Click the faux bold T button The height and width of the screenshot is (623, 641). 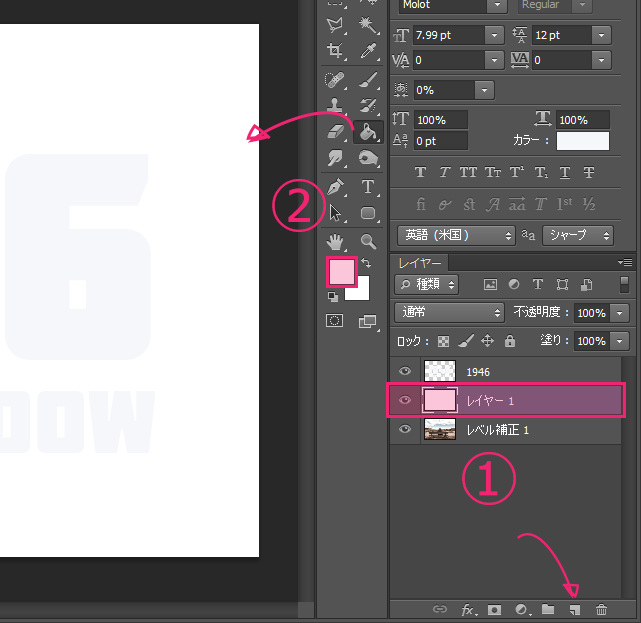pos(419,173)
